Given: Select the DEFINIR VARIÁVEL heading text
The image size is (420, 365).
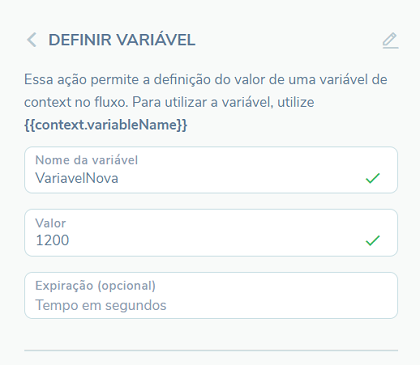Looking at the screenshot, I should point(122,40).
